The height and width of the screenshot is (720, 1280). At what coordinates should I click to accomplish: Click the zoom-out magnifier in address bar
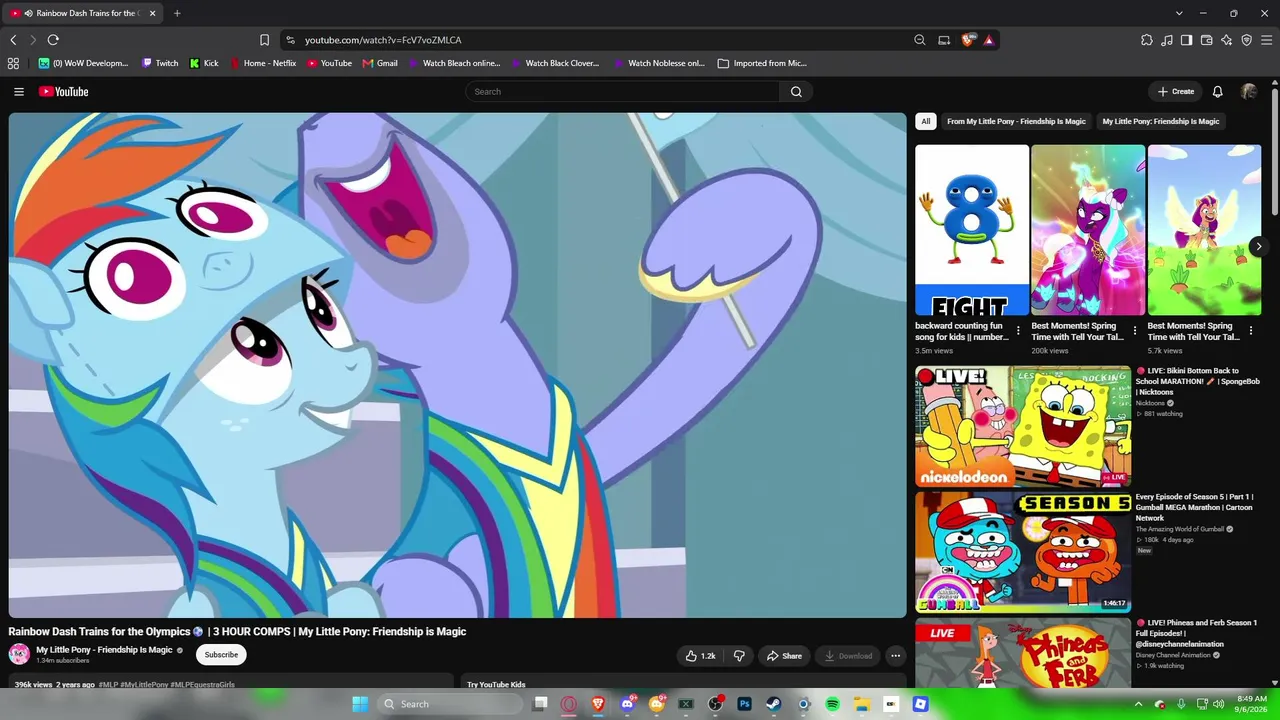point(920,40)
